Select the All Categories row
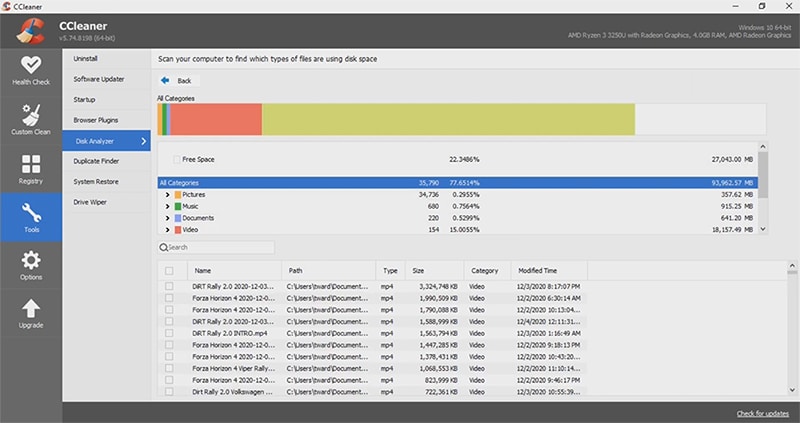The height and width of the screenshot is (423, 800). pyautogui.click(x=458, y=183)
